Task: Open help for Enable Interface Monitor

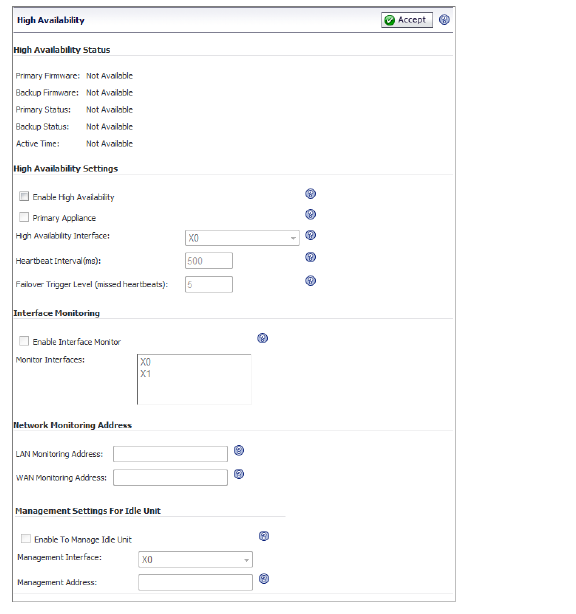Action: click(x=262, y=338)
